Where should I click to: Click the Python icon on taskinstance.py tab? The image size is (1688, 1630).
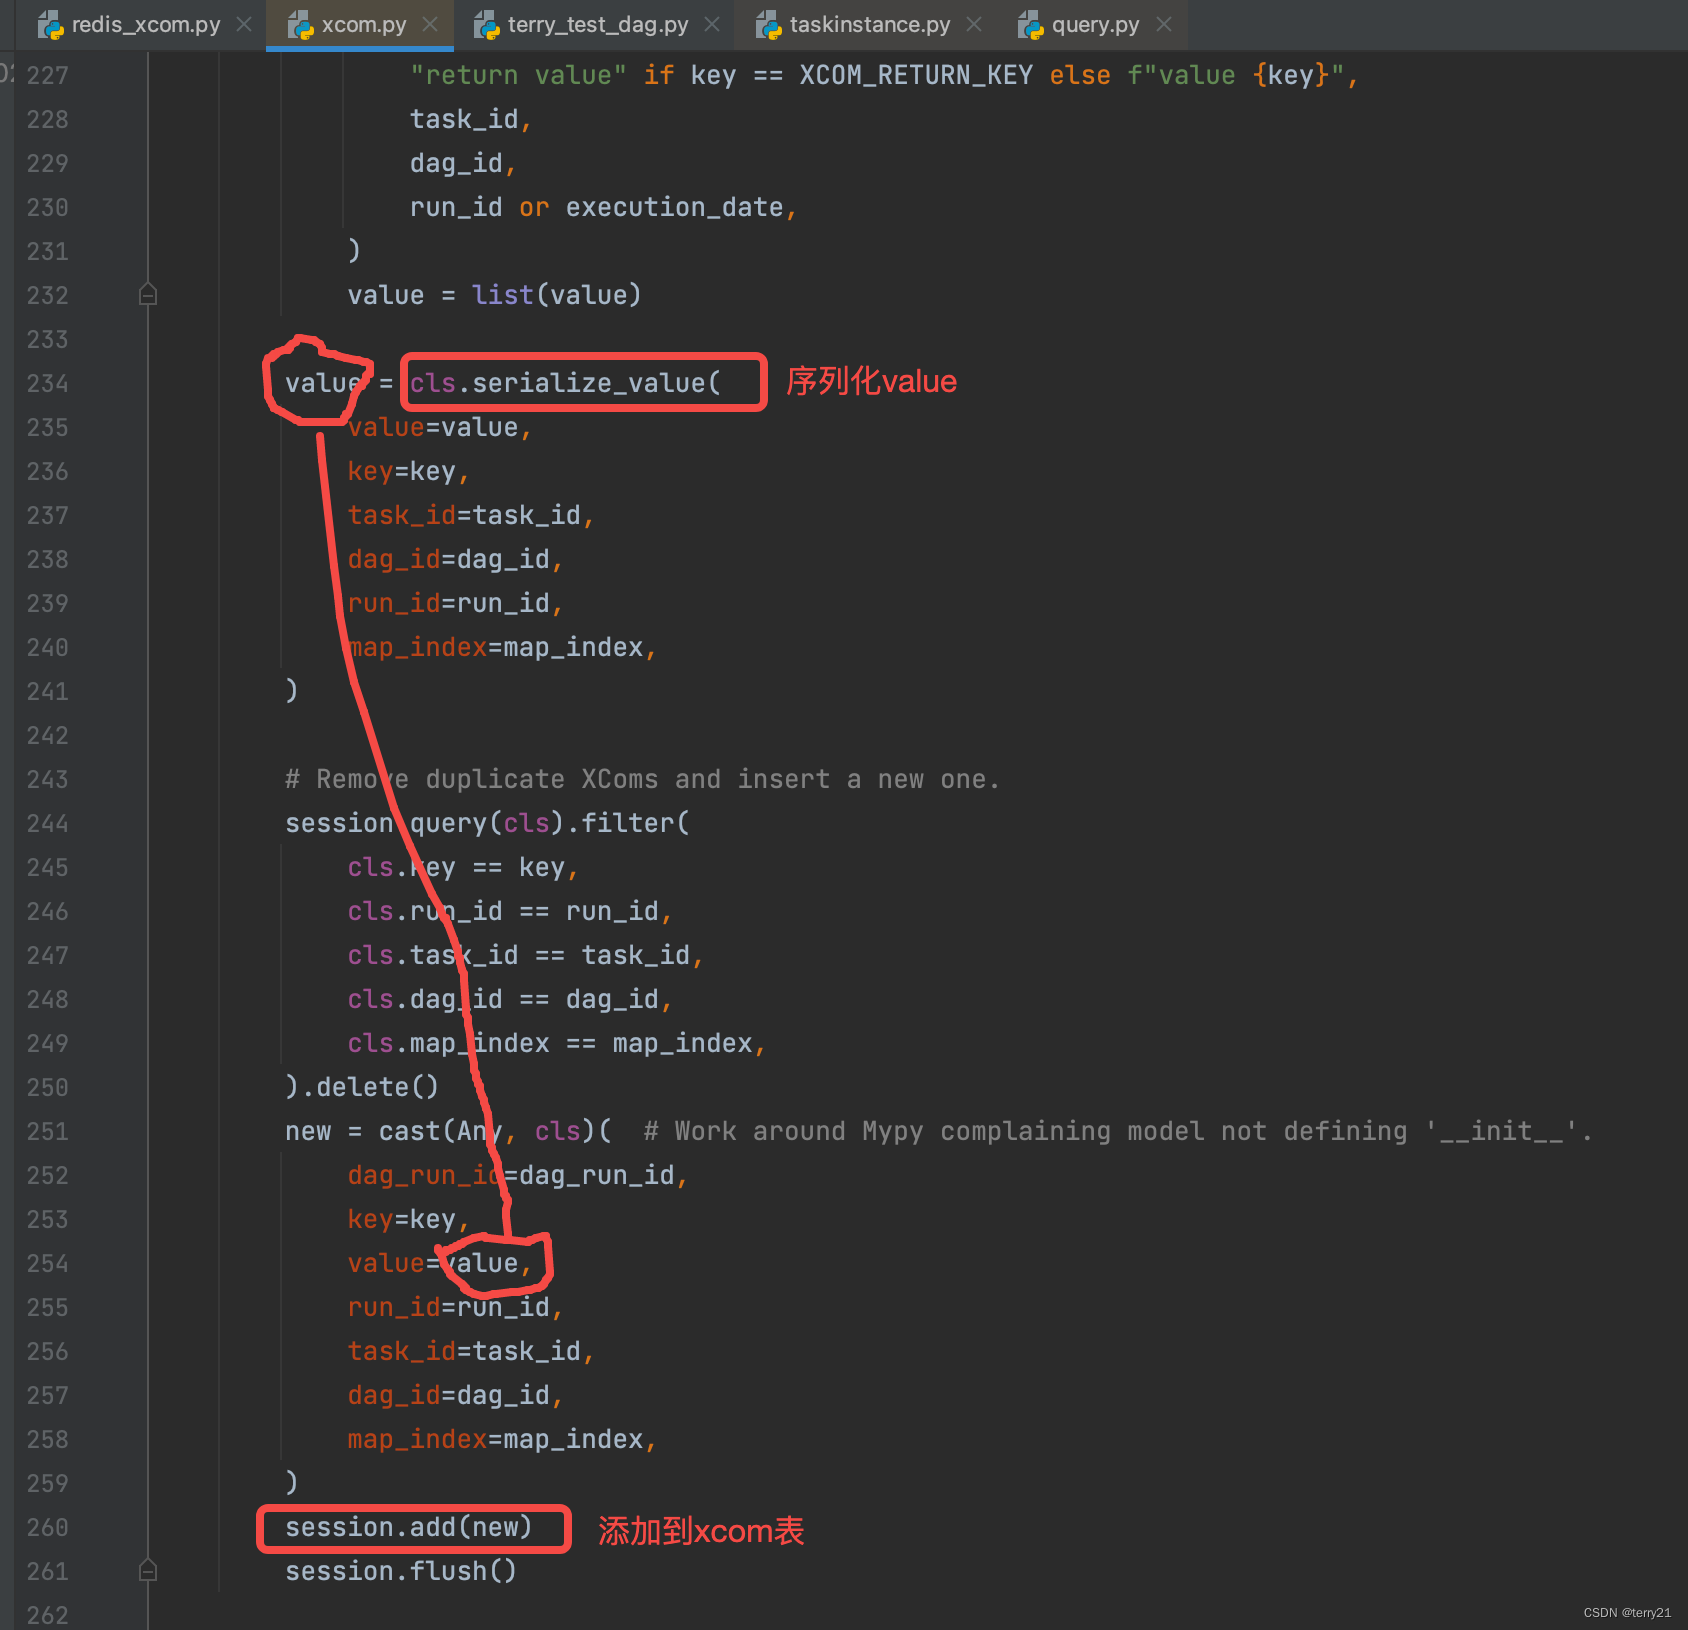(769, 24)
